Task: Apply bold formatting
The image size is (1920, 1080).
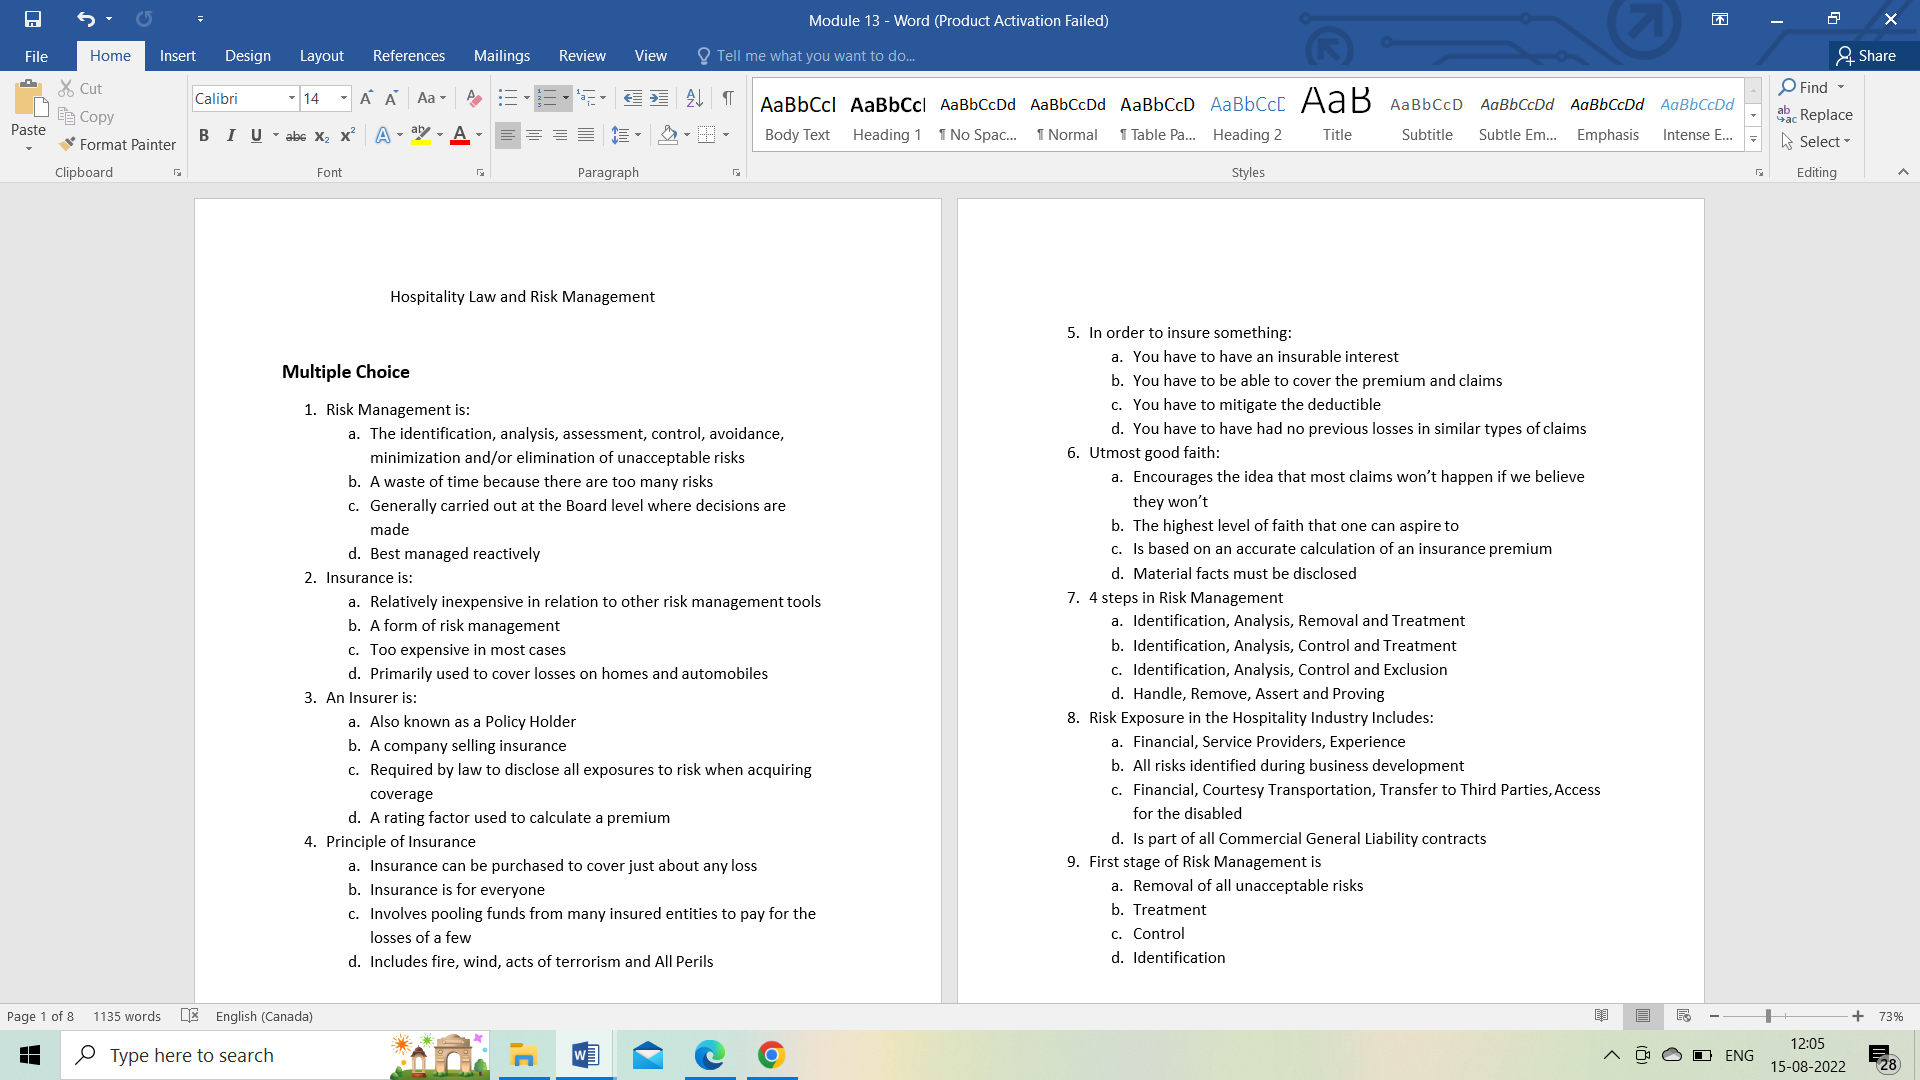Action: (204, 135)
